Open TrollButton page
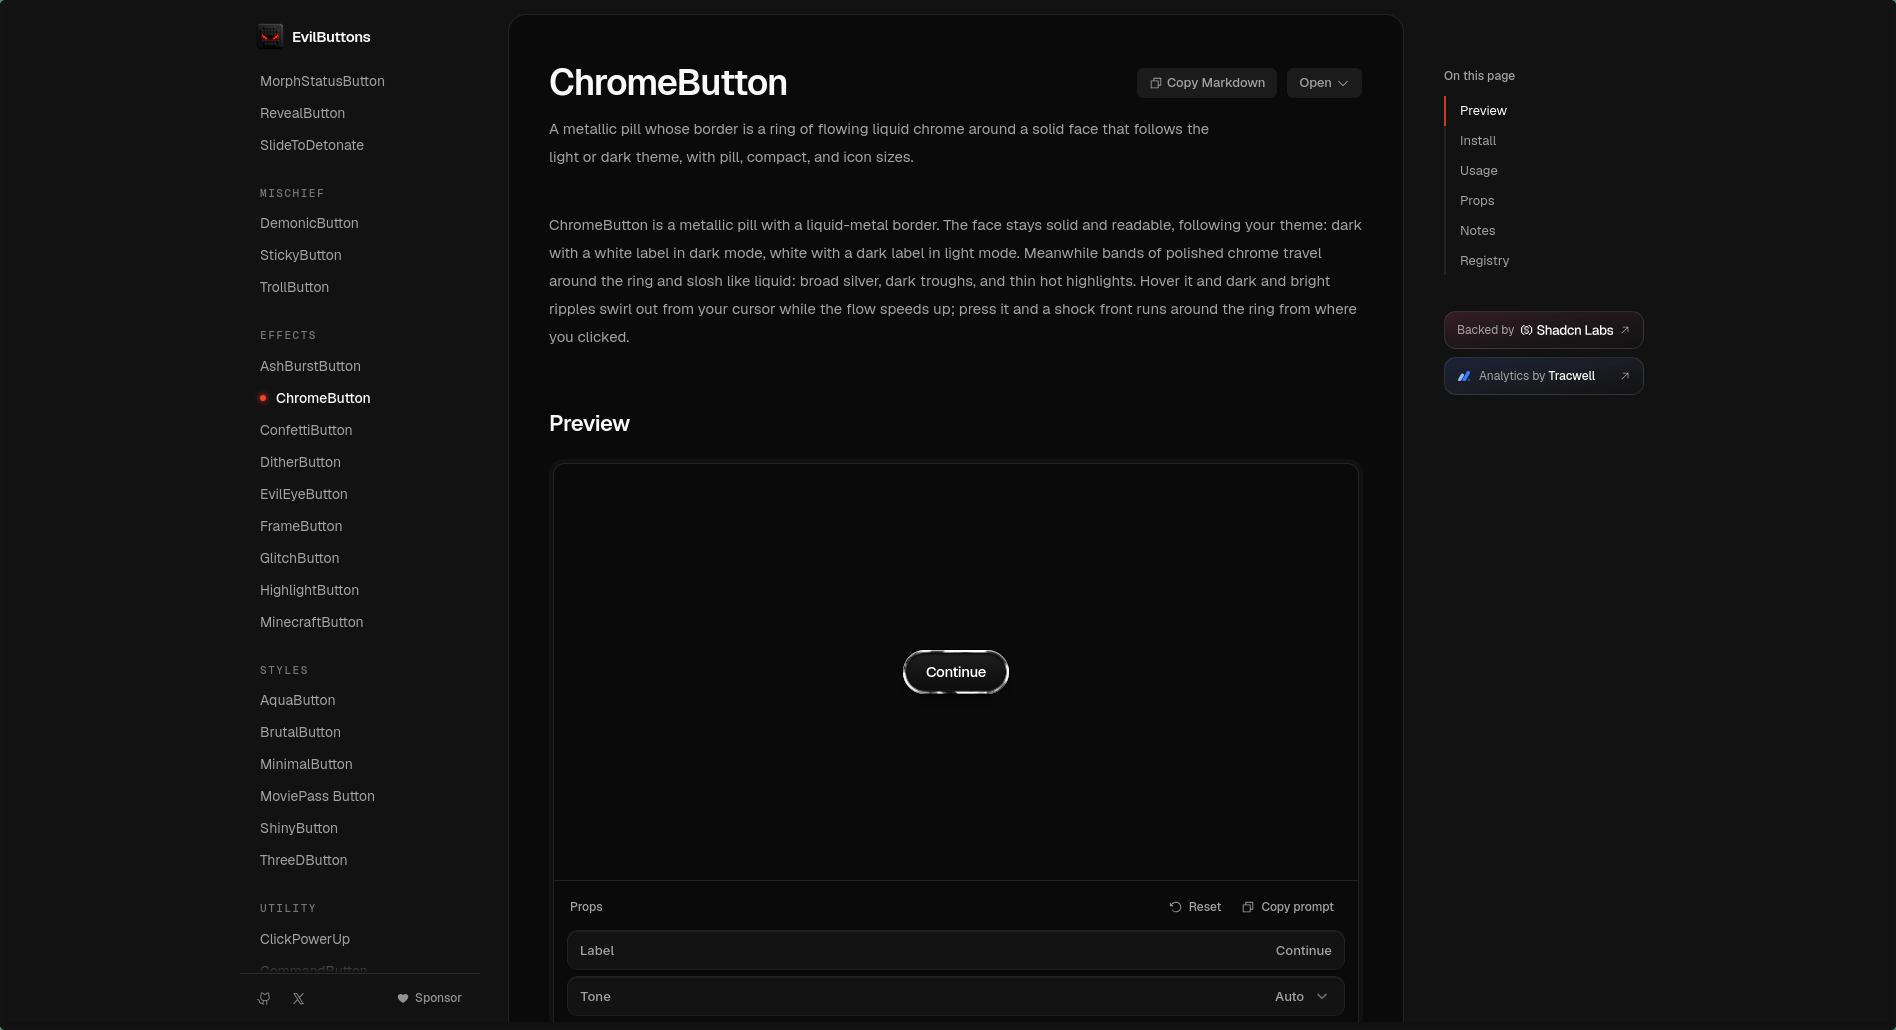This screenshot has height=1030, width=1896. (x=294, y=287)
